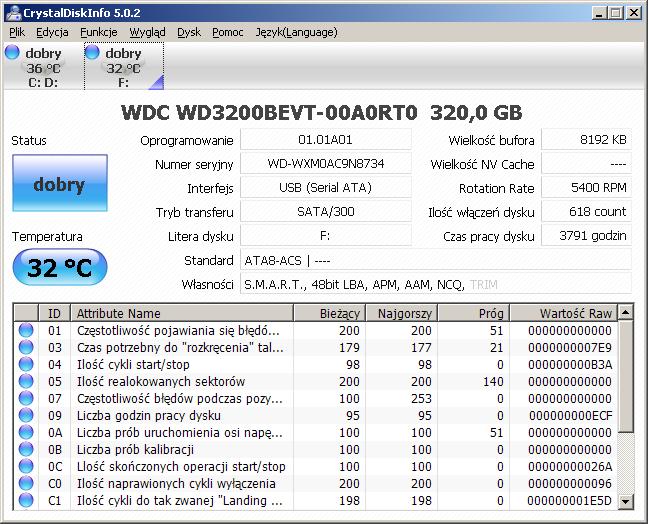Click the status orb for attribute 04
This screenshot has width=648, height=524.
(26, 364)
